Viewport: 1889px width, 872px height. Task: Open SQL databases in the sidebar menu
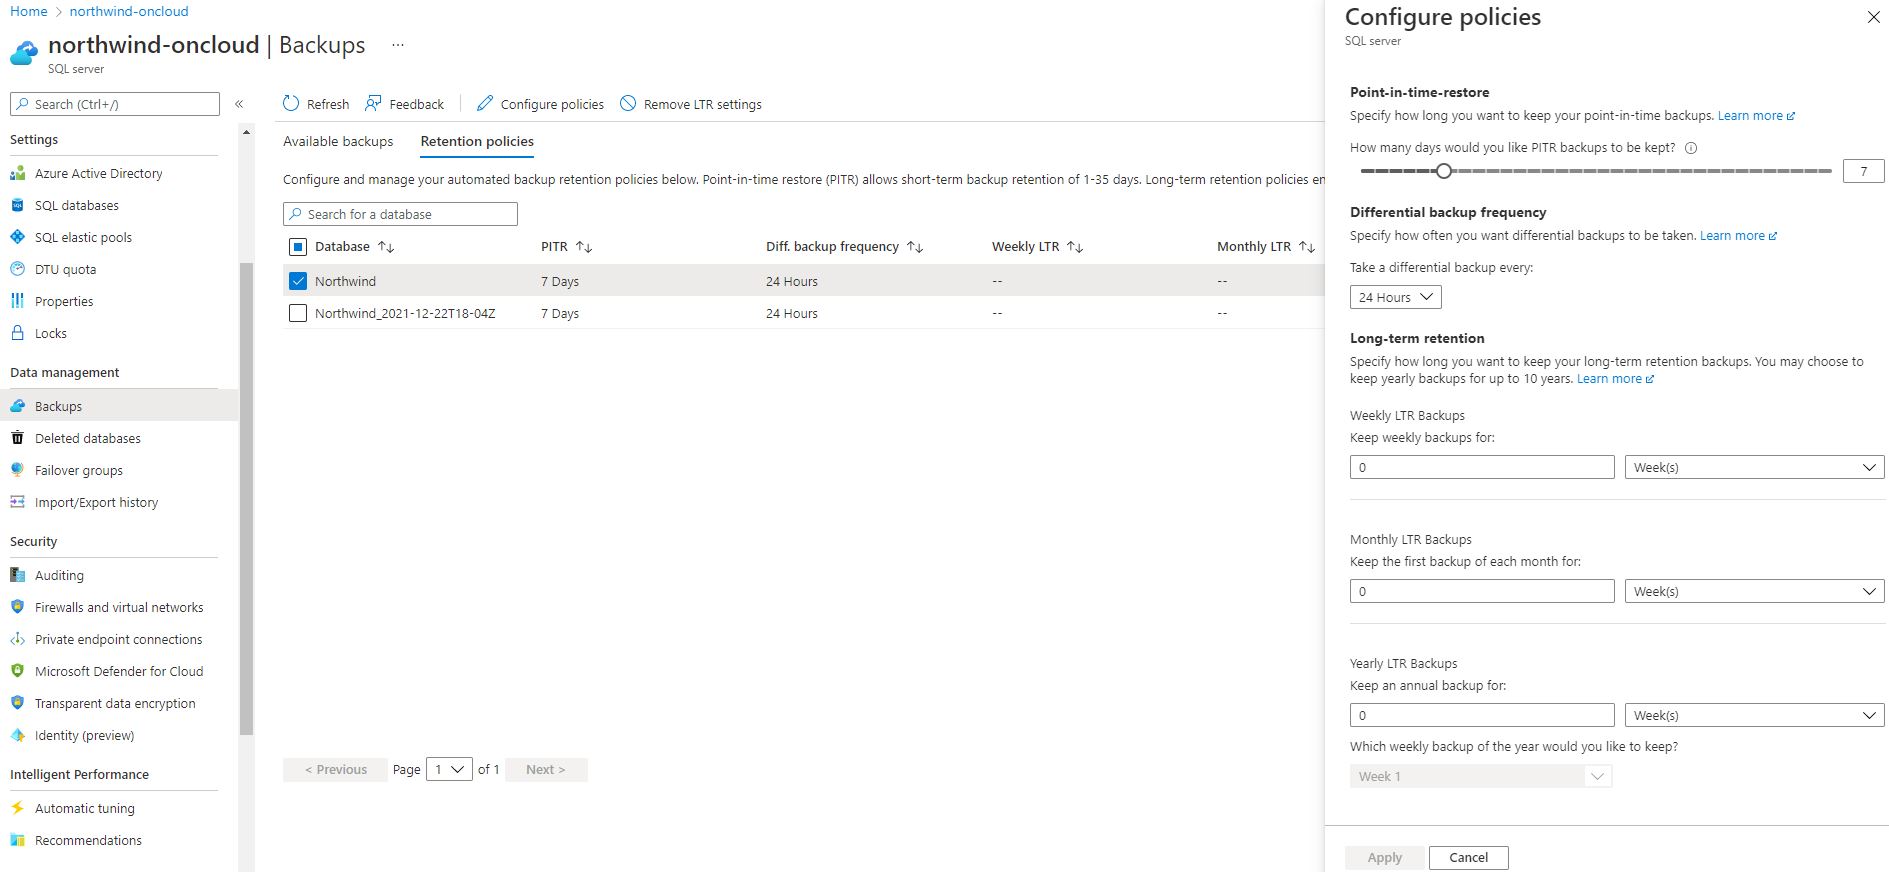pos(77,205)
